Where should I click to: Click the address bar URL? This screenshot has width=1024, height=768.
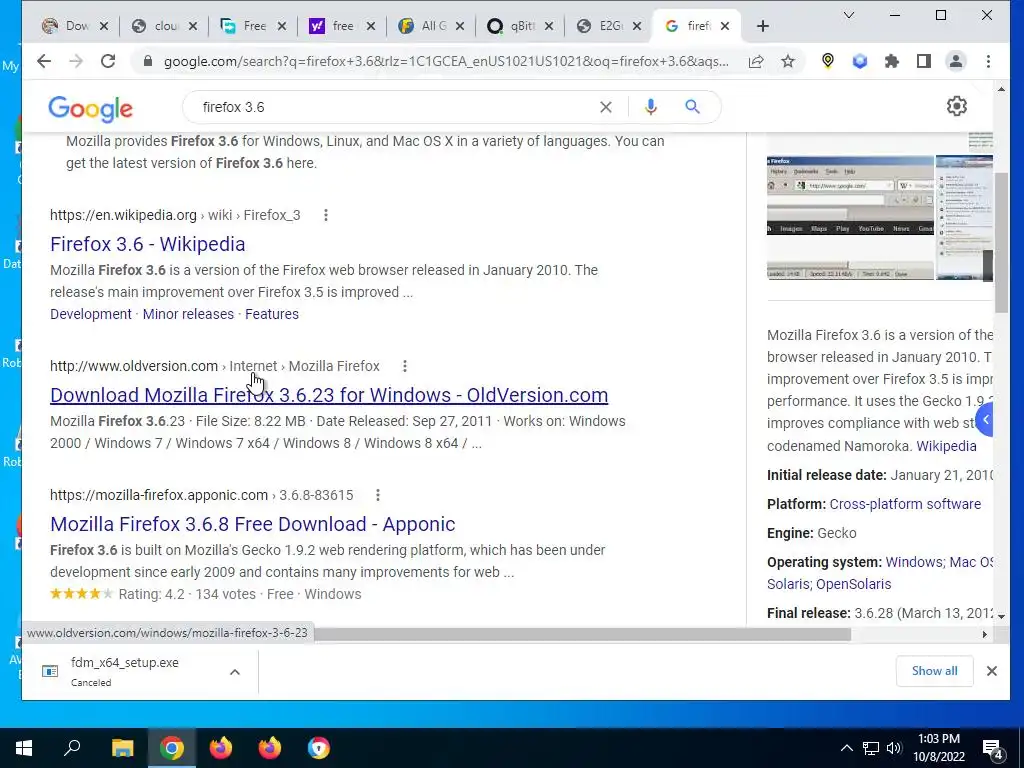(x=445, y=61)
